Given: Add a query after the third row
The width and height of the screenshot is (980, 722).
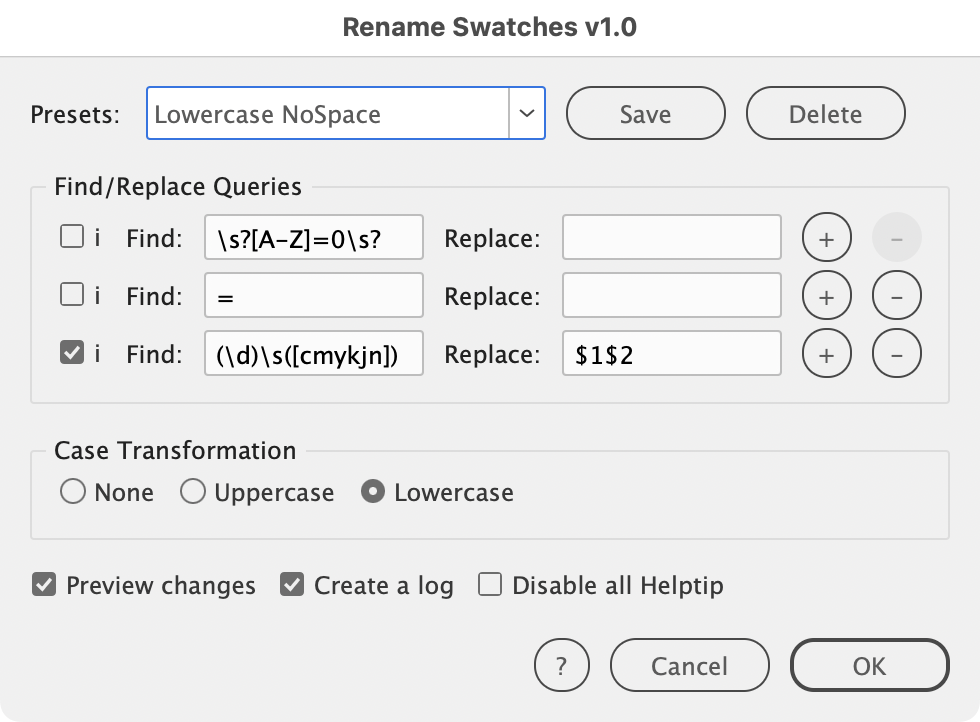Looking at the screenshot, I should click(826, 354).
